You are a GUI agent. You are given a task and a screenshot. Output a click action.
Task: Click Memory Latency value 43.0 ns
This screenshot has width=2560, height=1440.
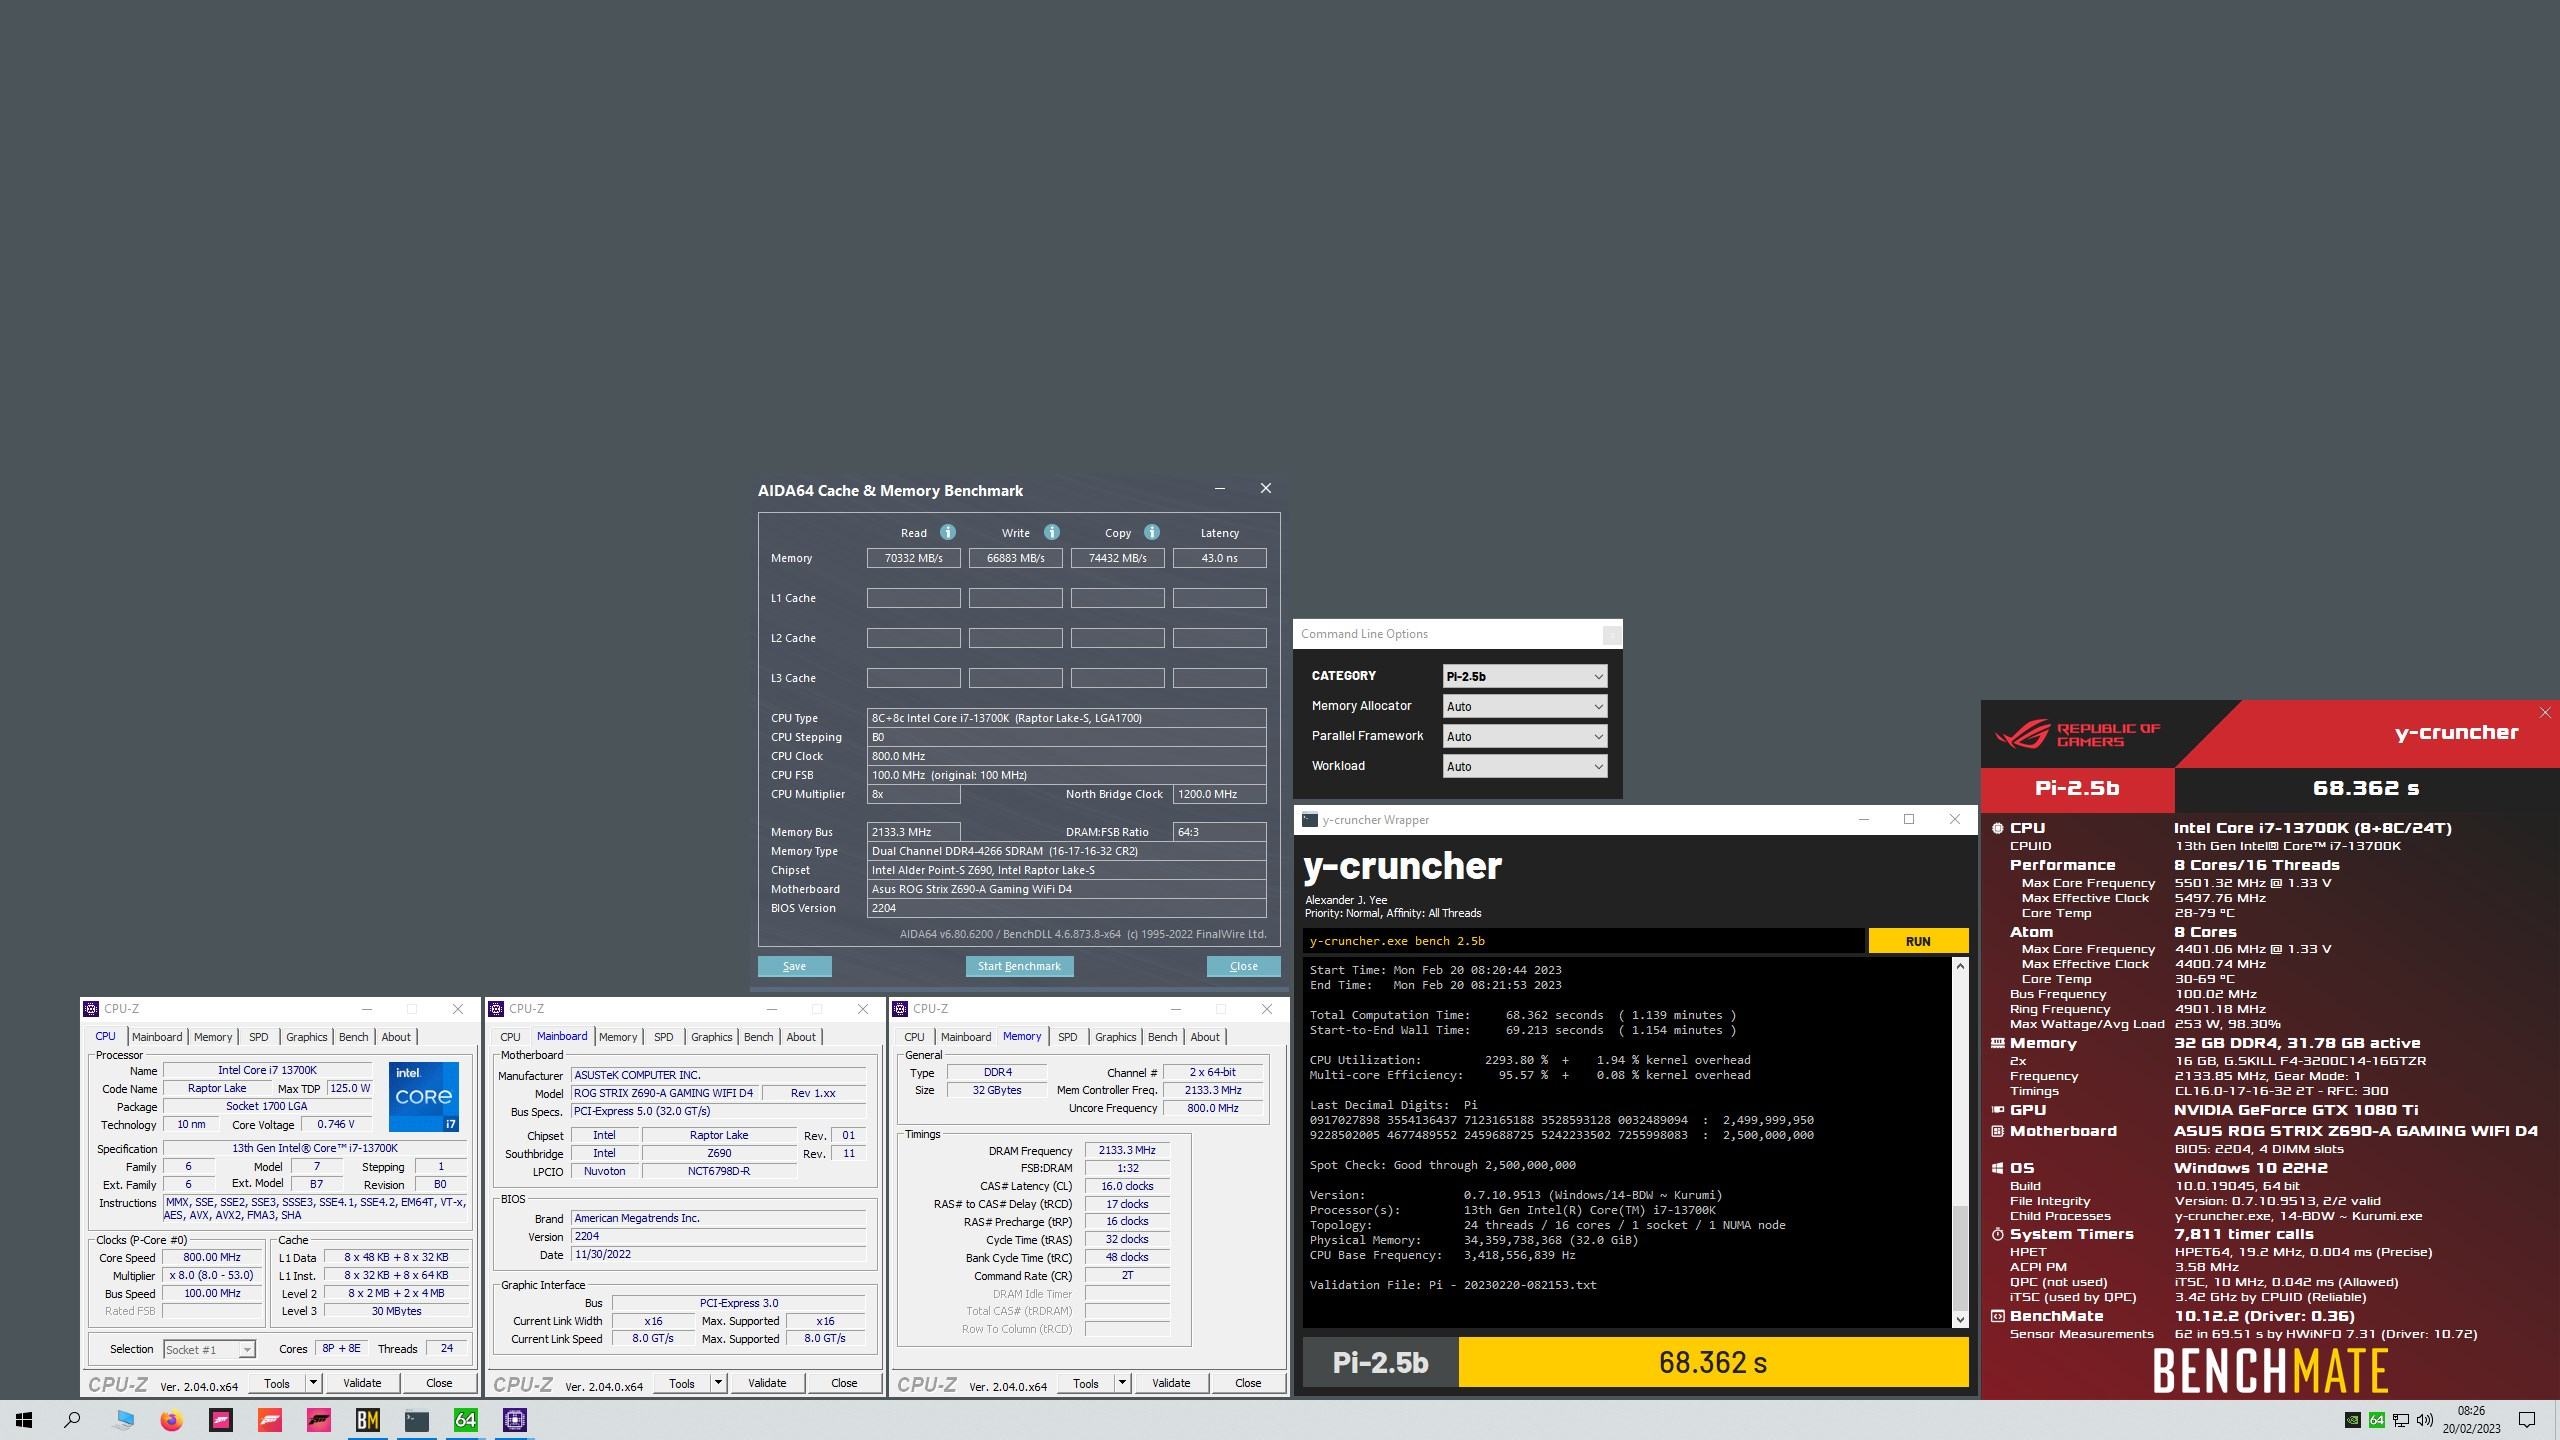click(1219, 558)
